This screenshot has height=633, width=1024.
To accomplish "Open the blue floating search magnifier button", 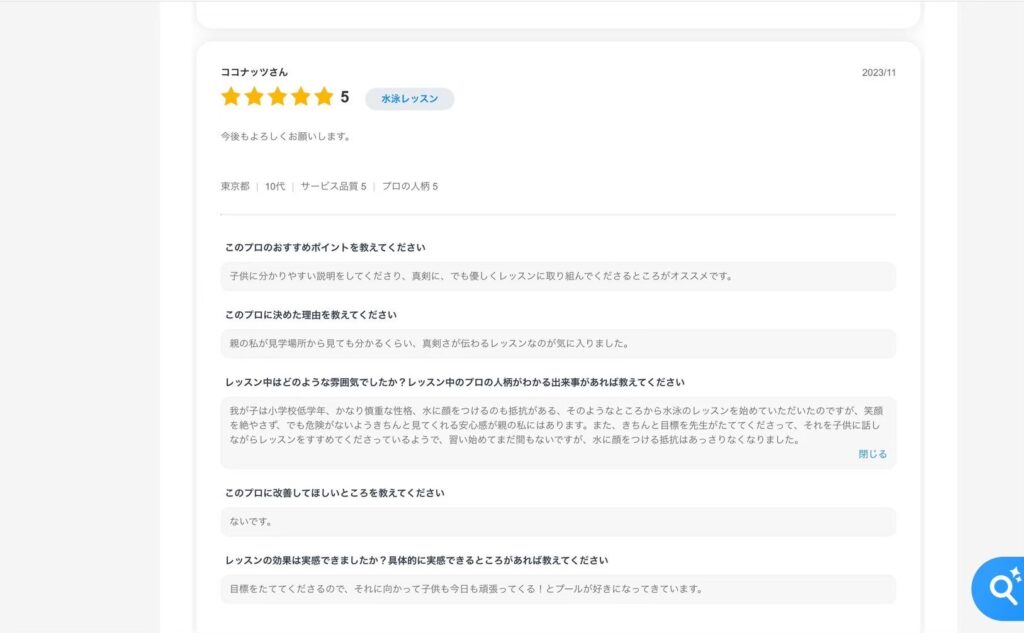I will pos(1001,589).
